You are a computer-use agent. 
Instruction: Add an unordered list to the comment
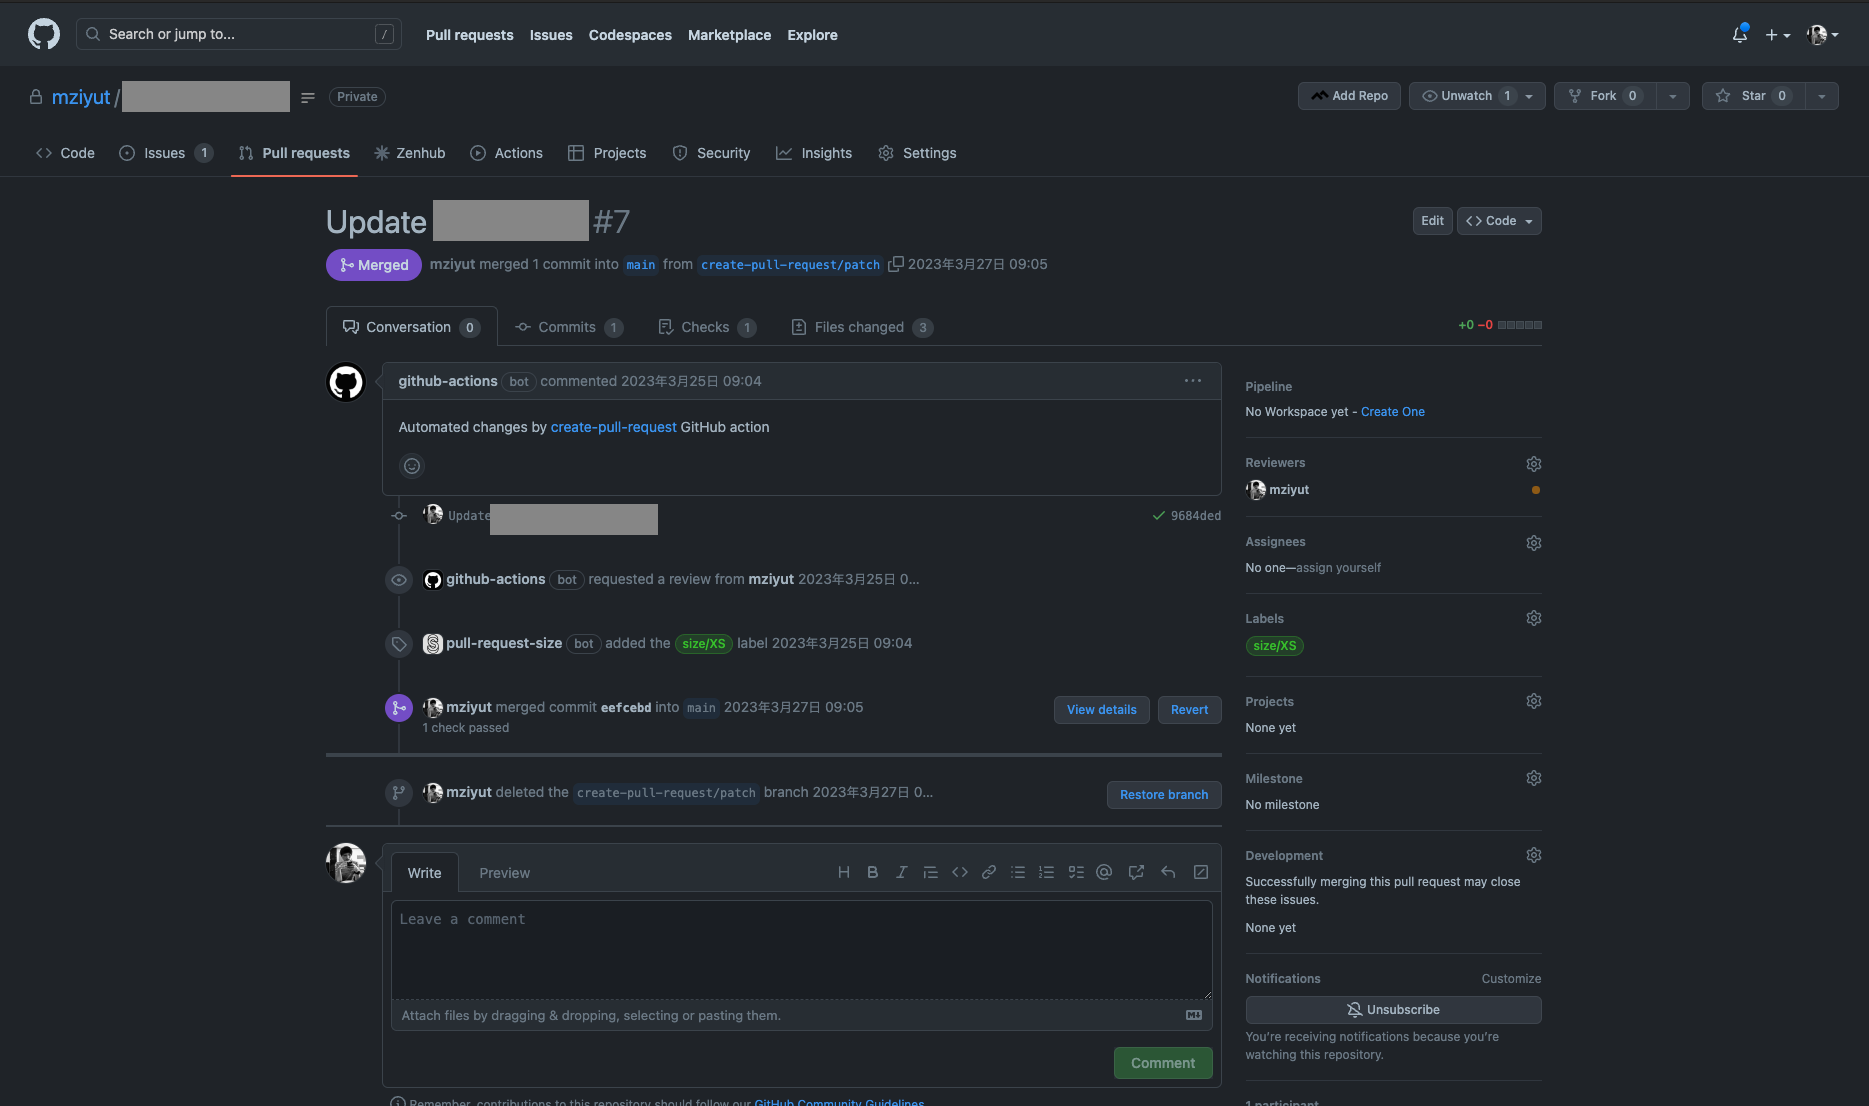[x=1018, y=872]
